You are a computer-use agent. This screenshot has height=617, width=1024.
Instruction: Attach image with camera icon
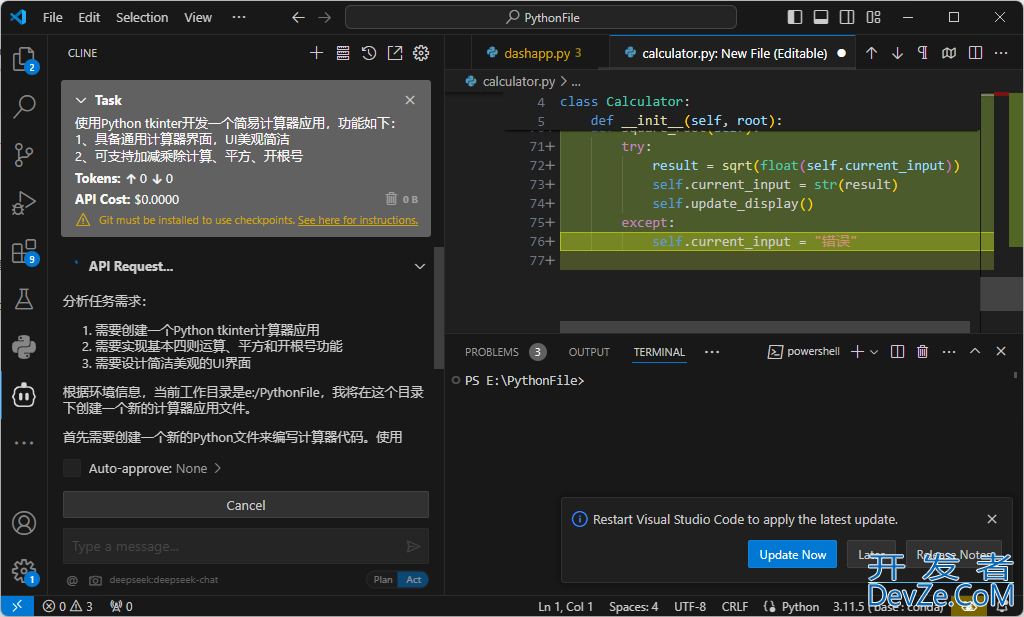tap(95, 580)
